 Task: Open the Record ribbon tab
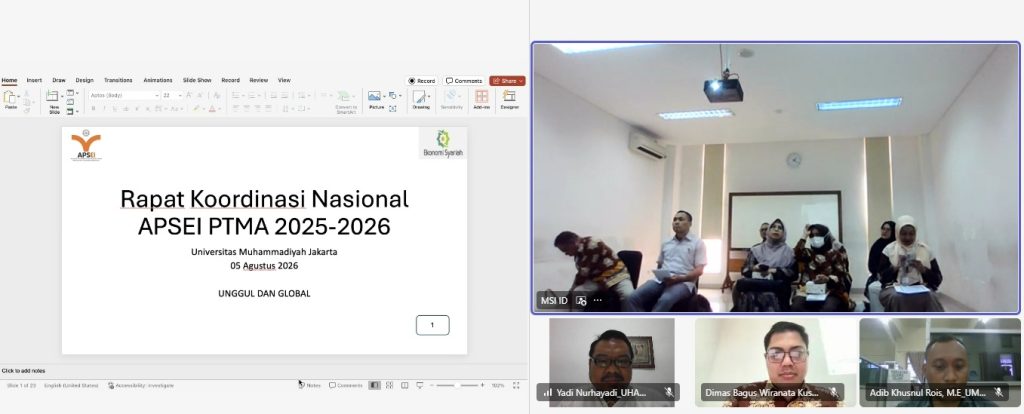(231, 80)
